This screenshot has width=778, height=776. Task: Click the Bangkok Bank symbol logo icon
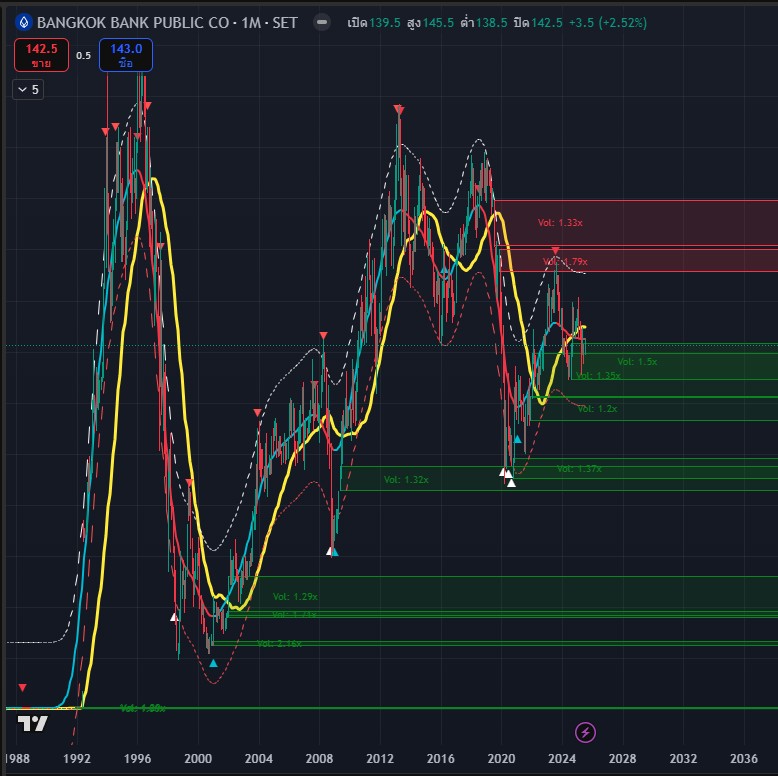(x=23, y=22)
